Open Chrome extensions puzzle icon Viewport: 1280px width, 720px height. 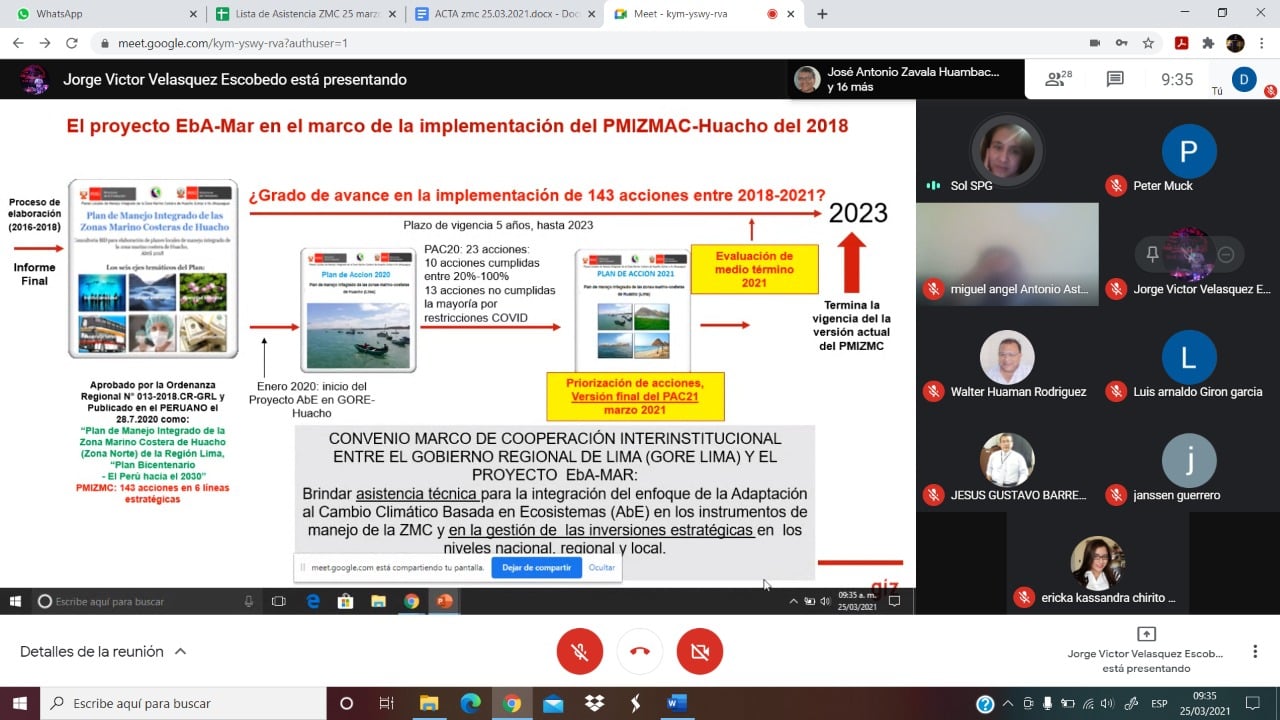coord(1208,43)
